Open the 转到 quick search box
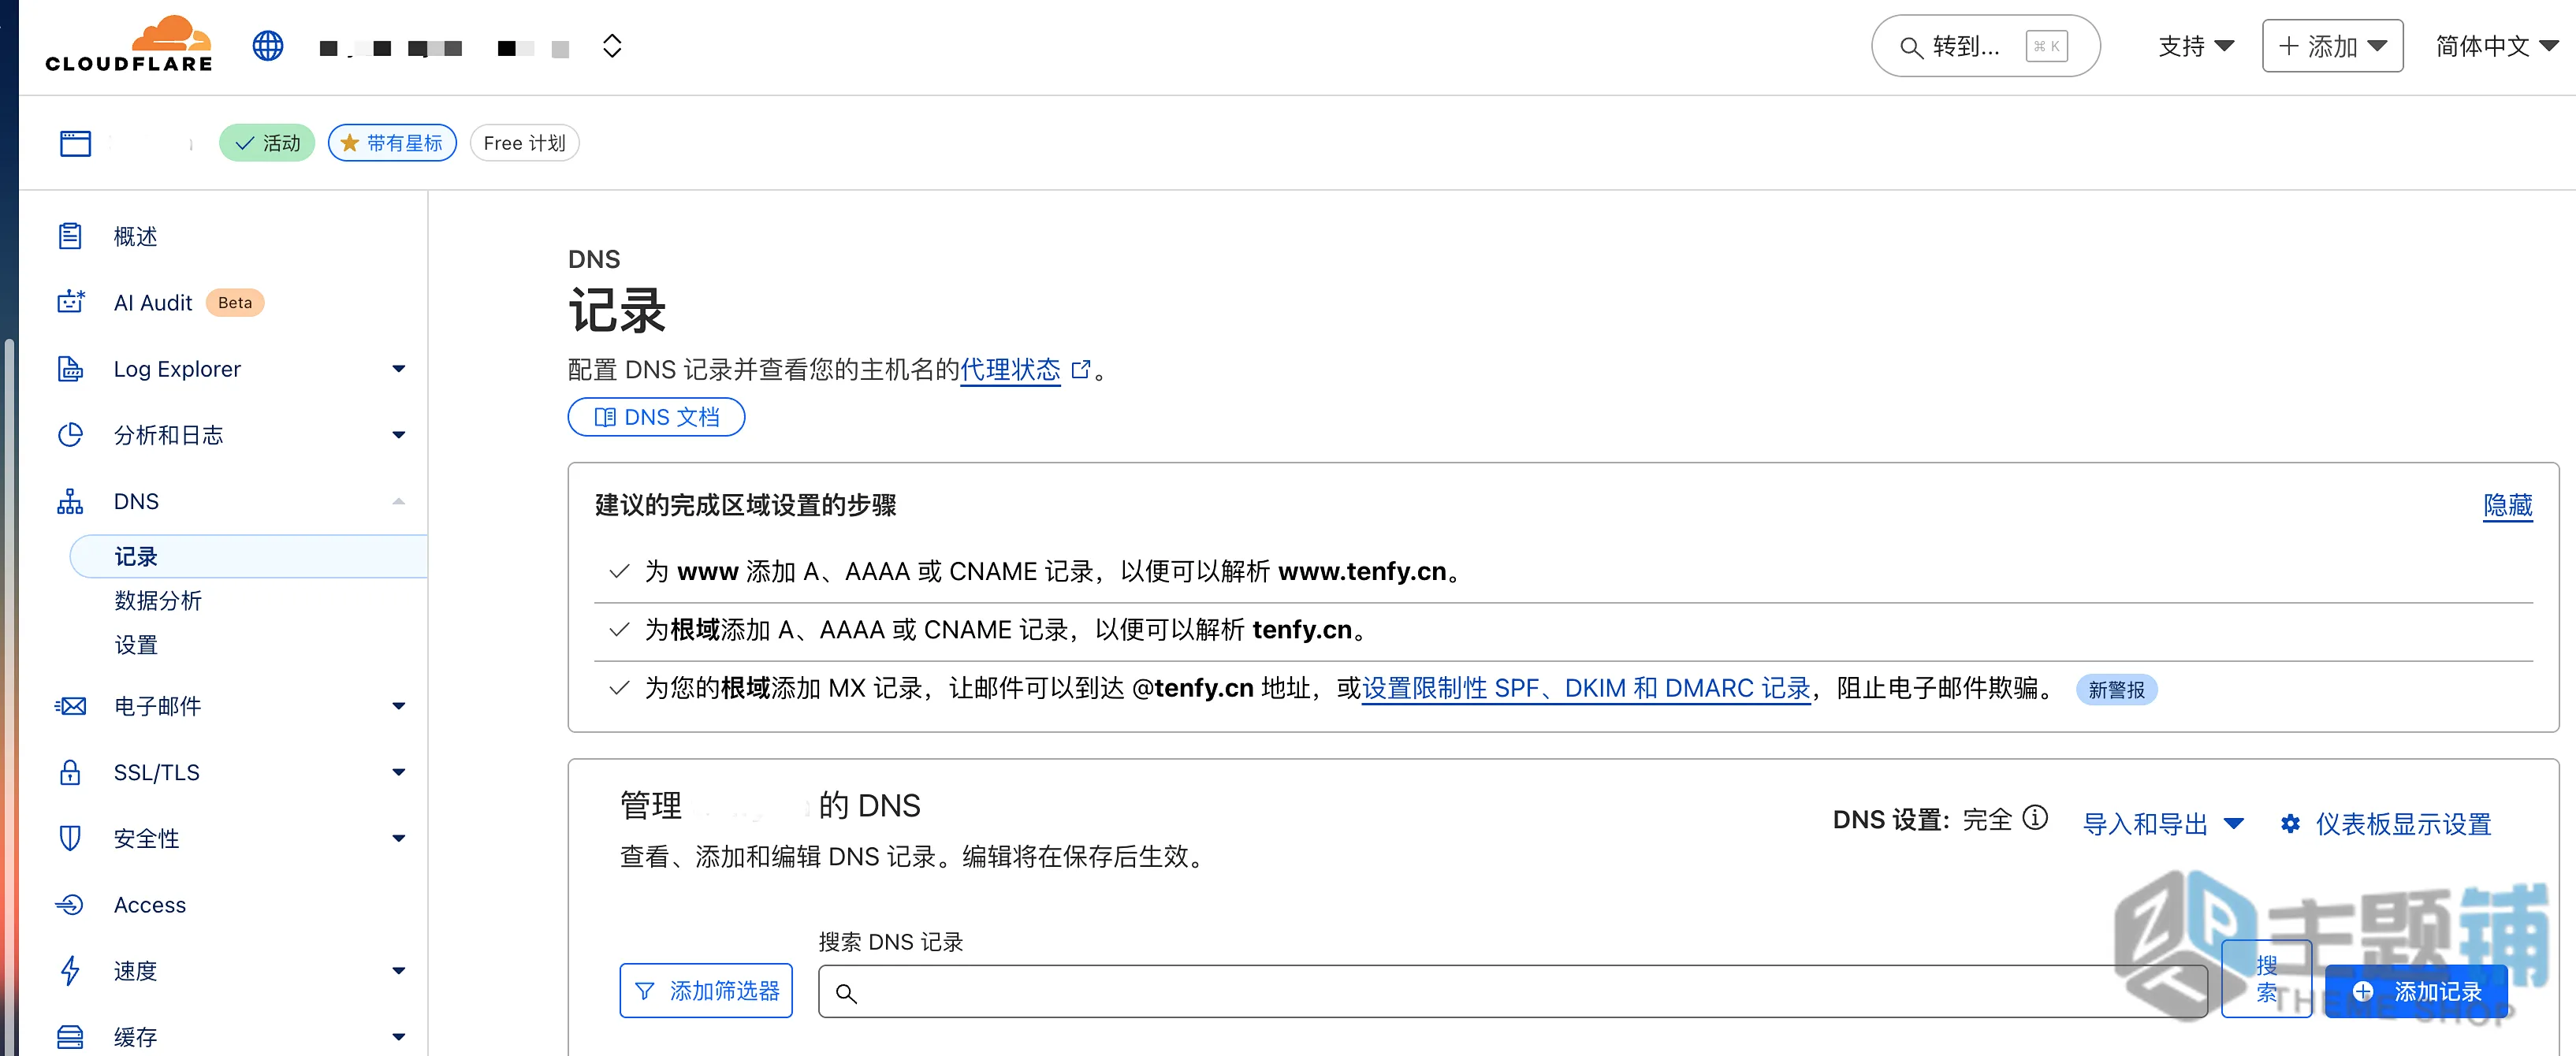The height and width of the screenshot is (1056, 2576). coord(1985,46)
